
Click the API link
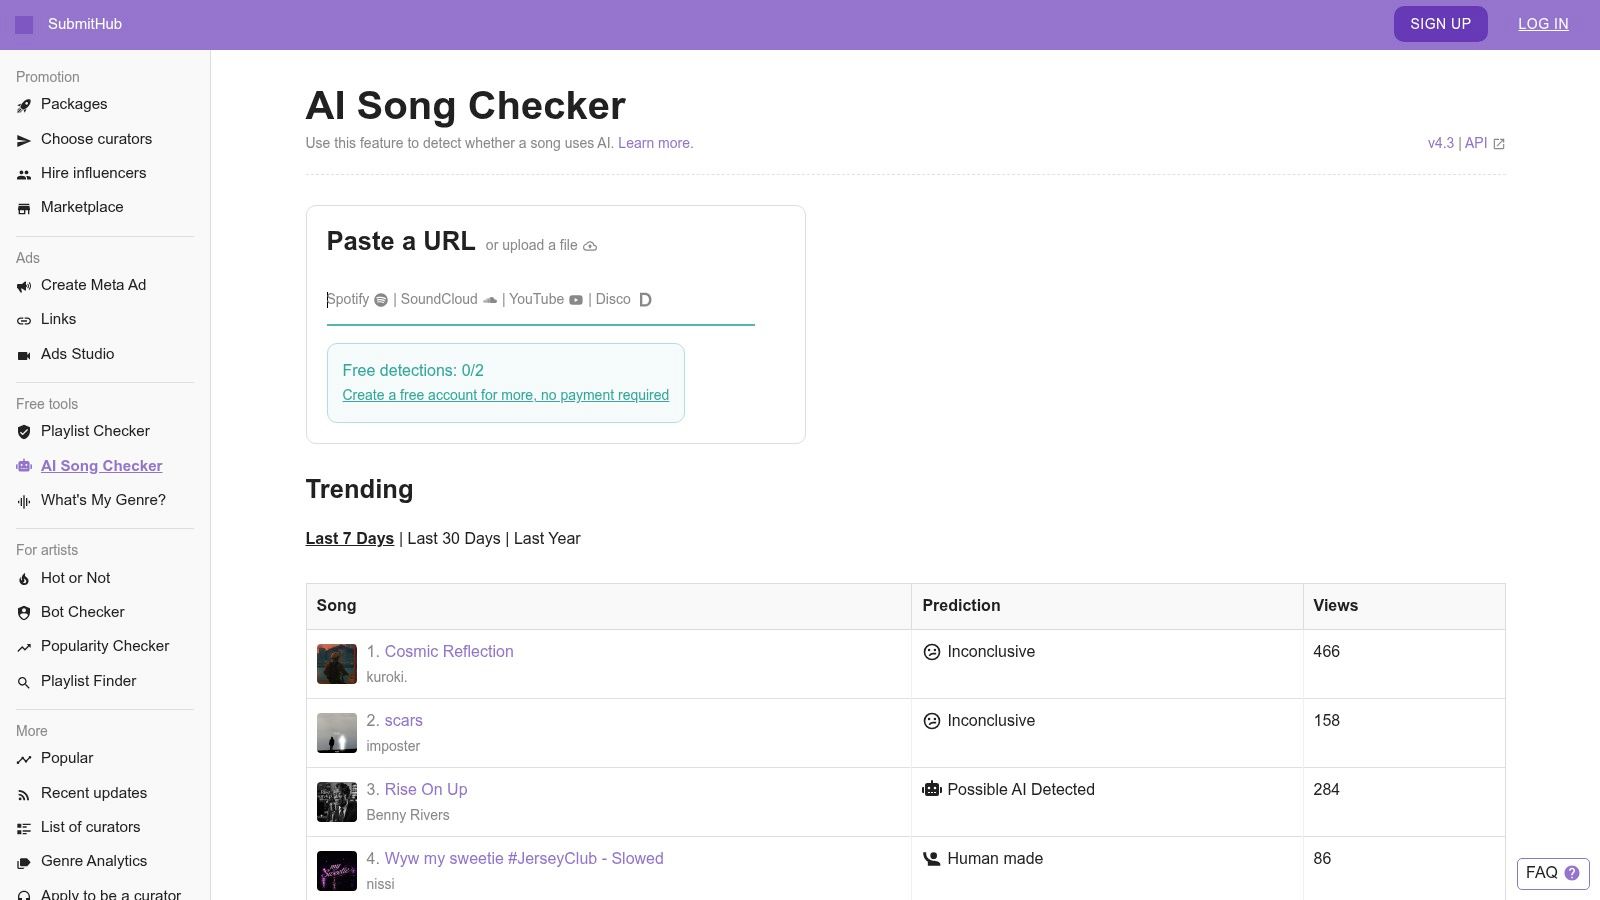[1476, 143]
